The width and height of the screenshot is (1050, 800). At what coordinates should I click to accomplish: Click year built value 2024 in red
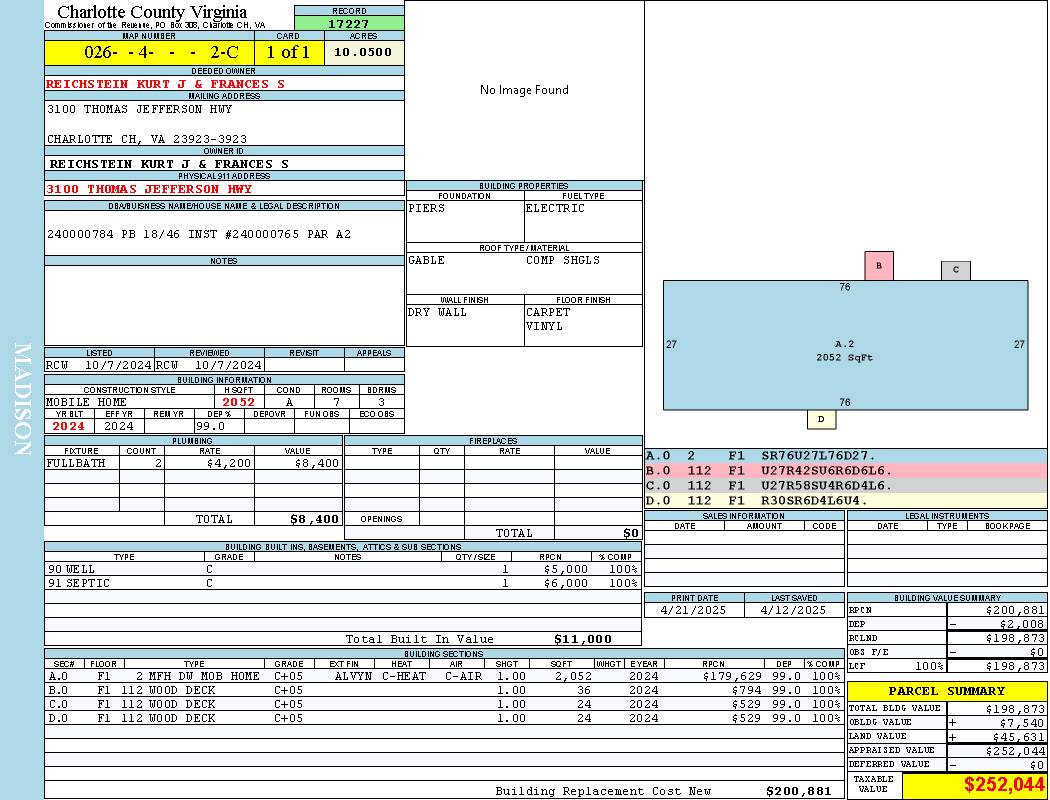pos(68,426)
